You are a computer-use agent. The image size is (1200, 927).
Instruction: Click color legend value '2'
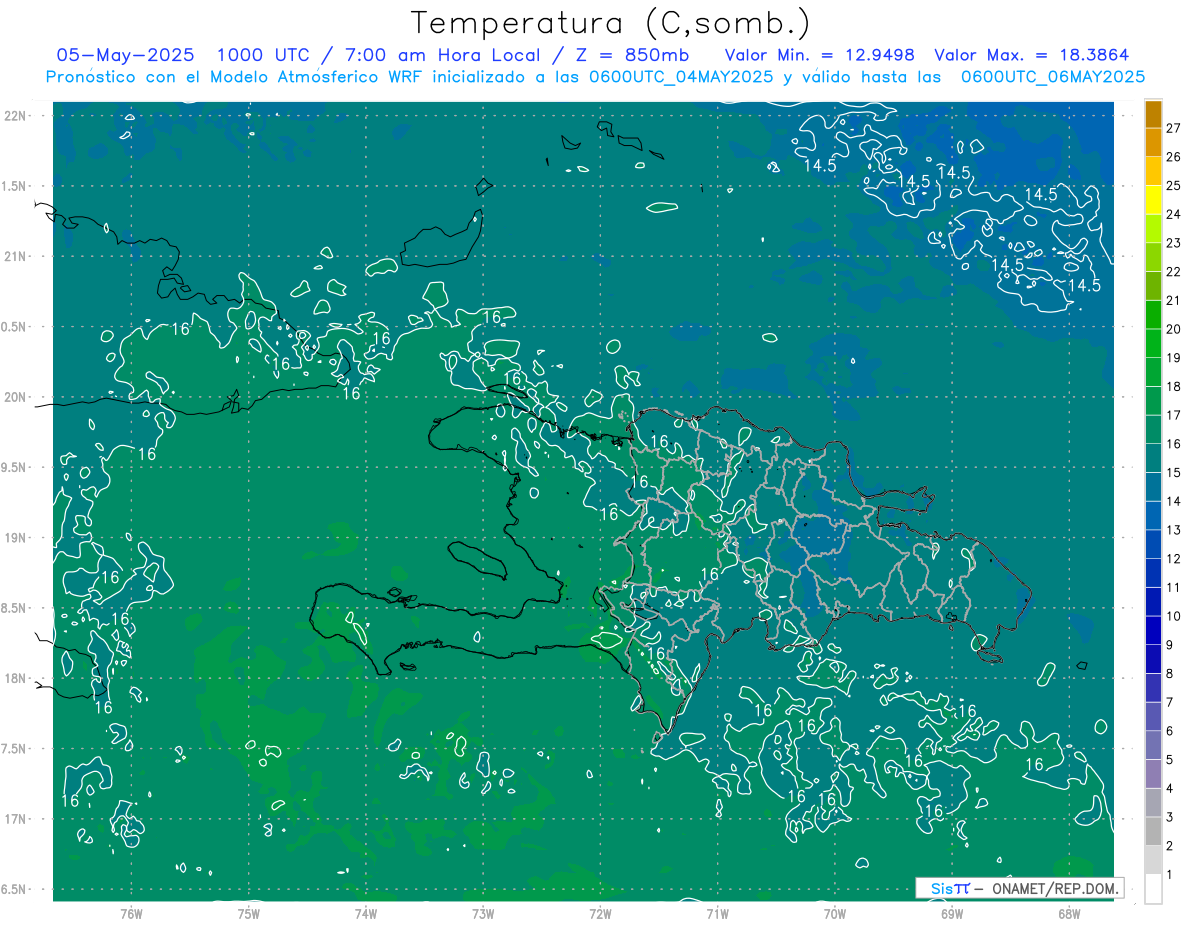(x=1170, y=846)
